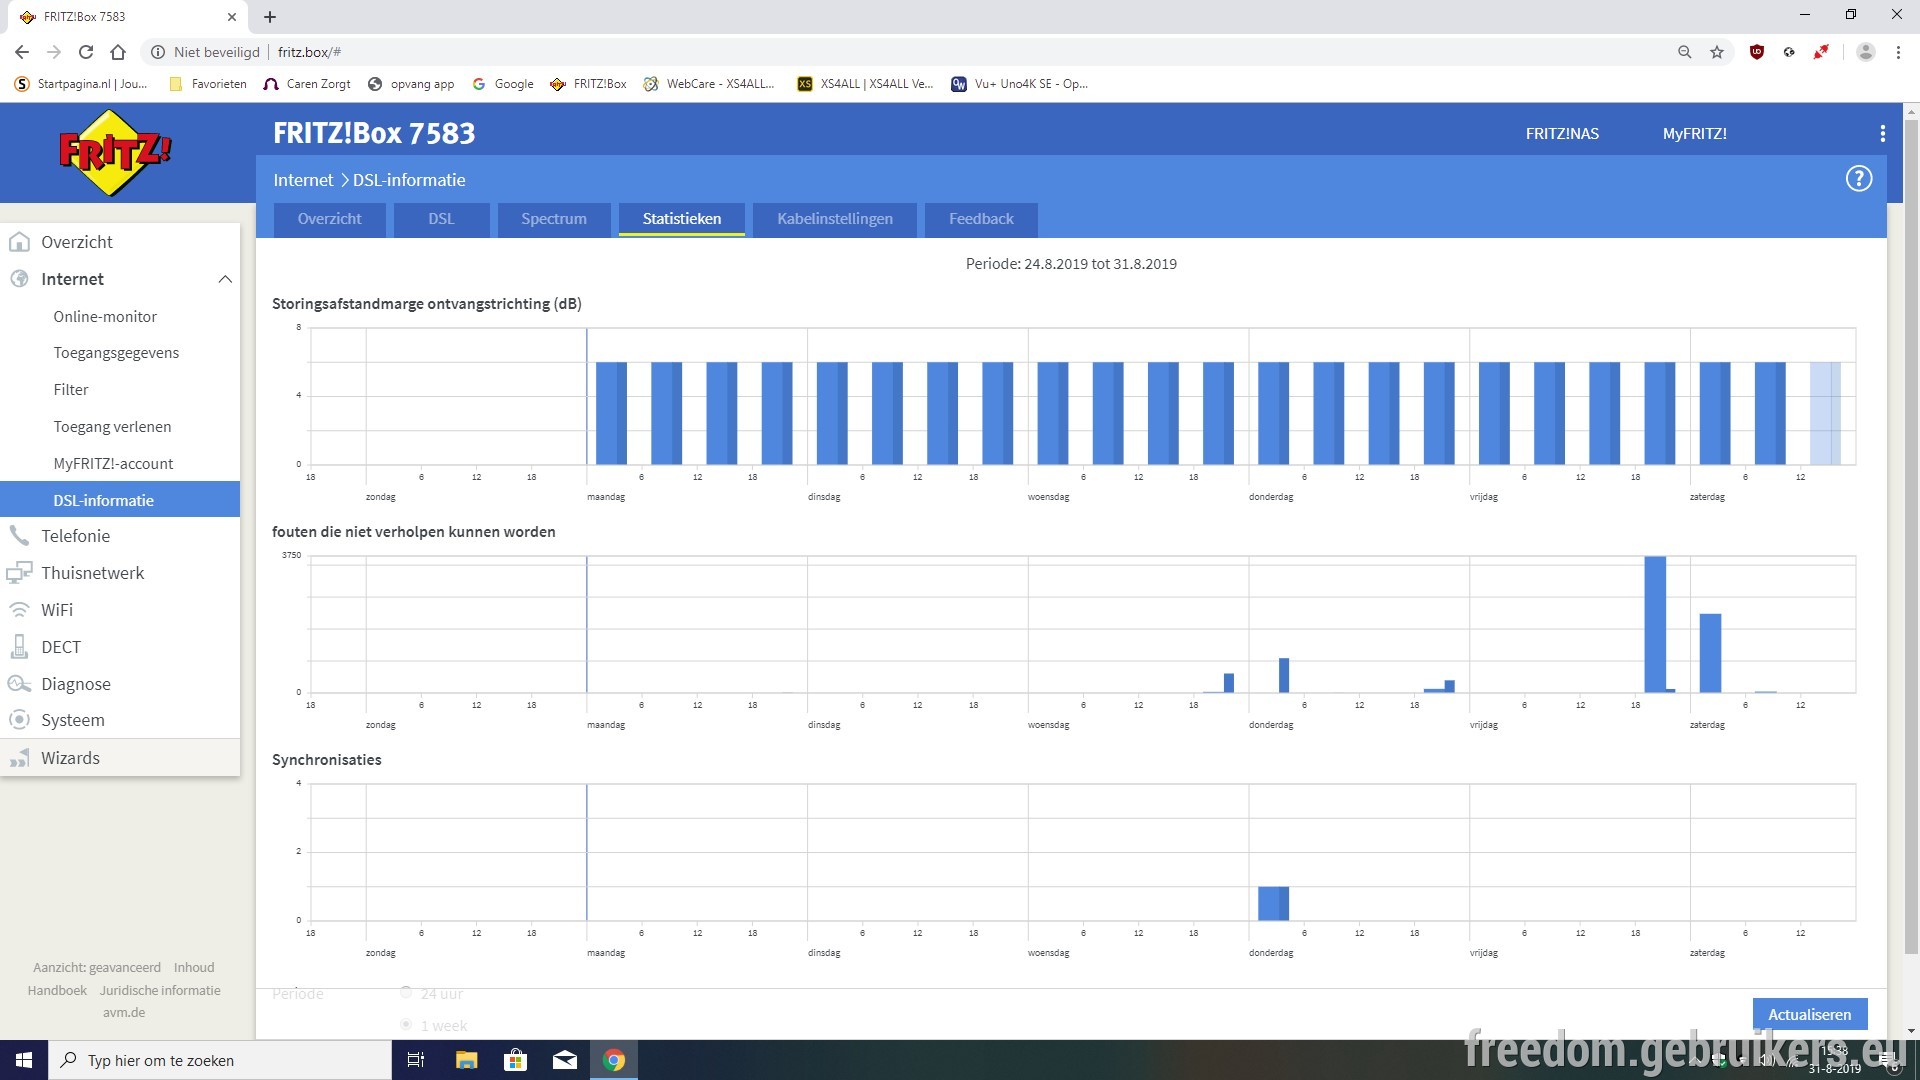1920x1080 pixels.
Task: Click Windows search box on taskbar
Action: (220, 1060)
